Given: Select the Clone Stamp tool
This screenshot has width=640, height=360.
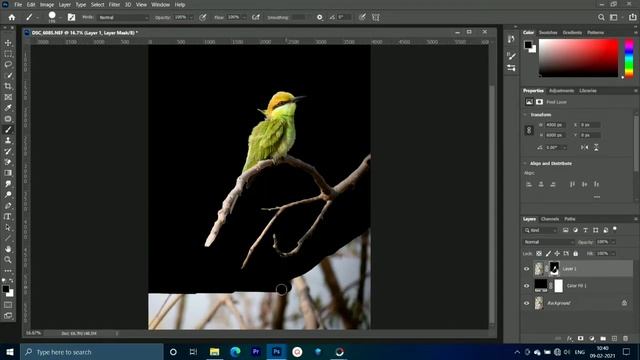Looking at the screenshot, I should pos(8,140).
